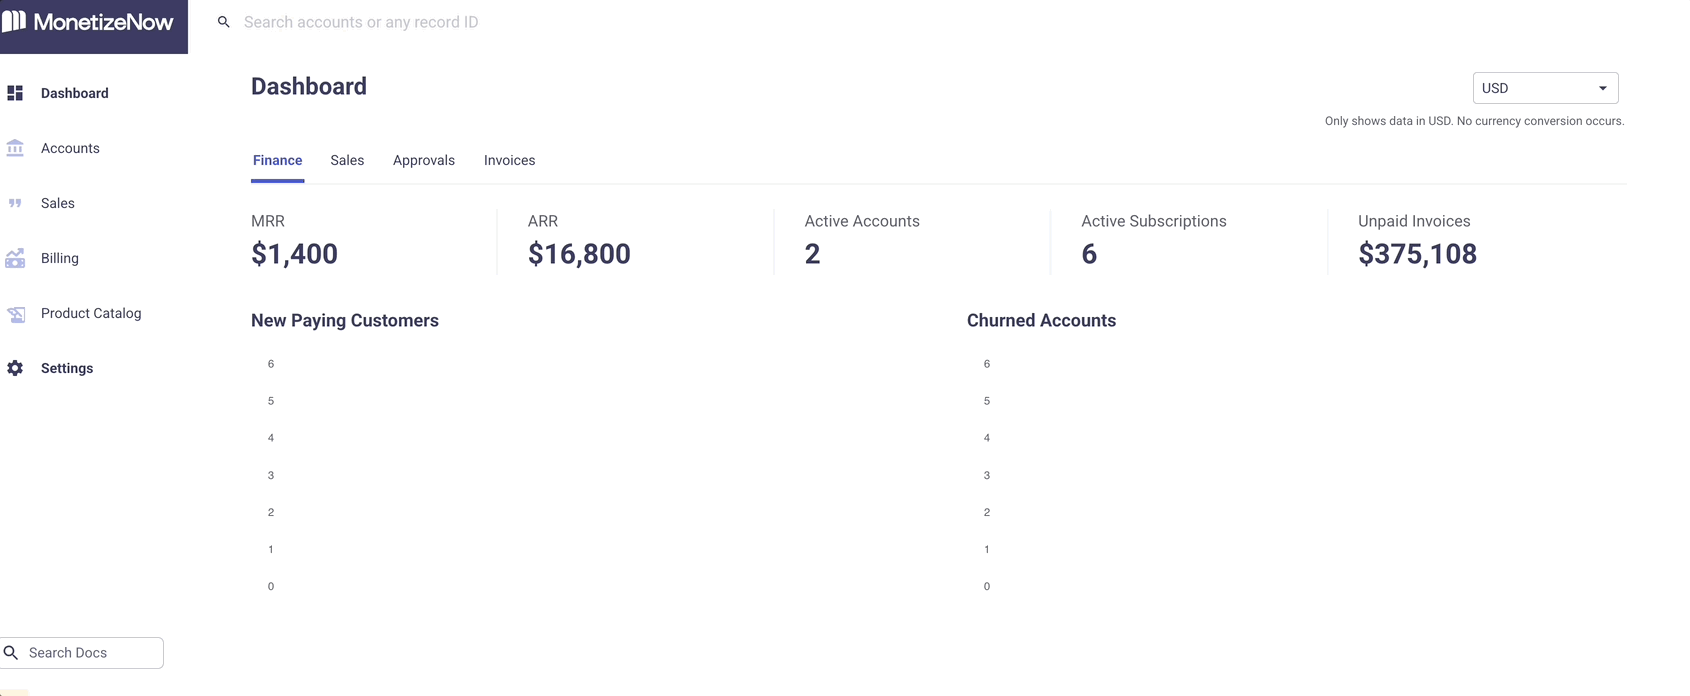This screenshot has height=696, width=1690.
Task: Open the Approvals tab
Action: coord(424,160)
